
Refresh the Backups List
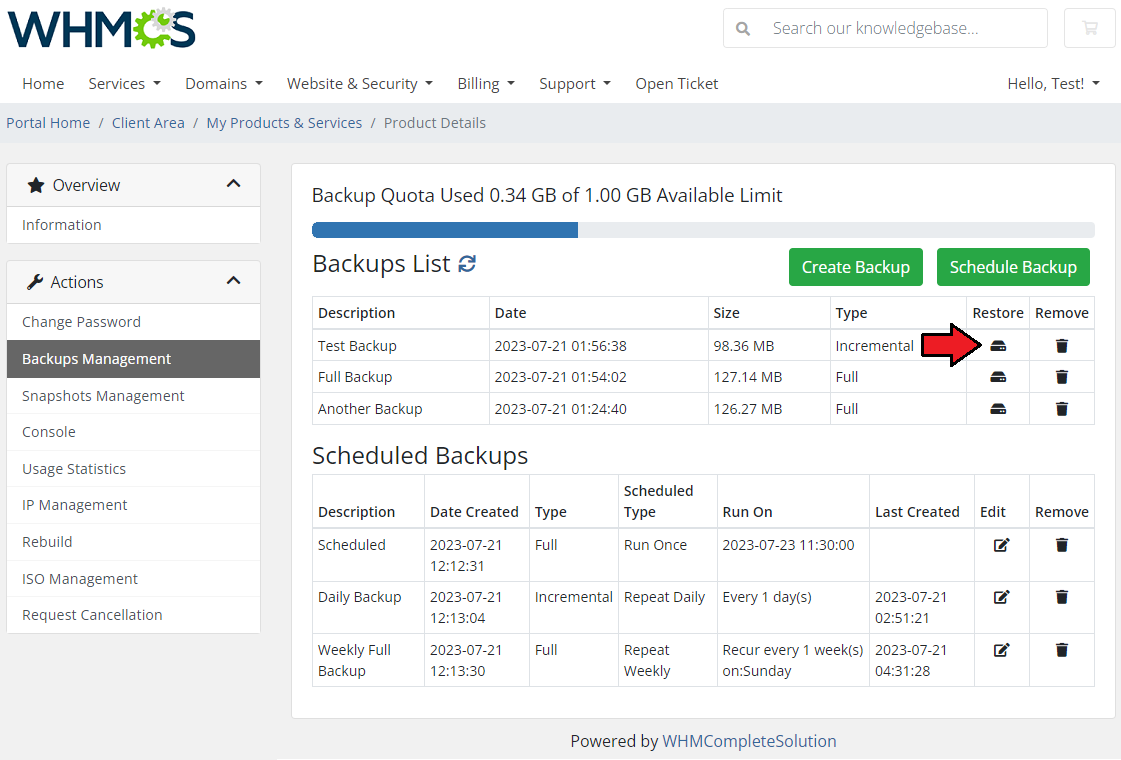point(467,264)
